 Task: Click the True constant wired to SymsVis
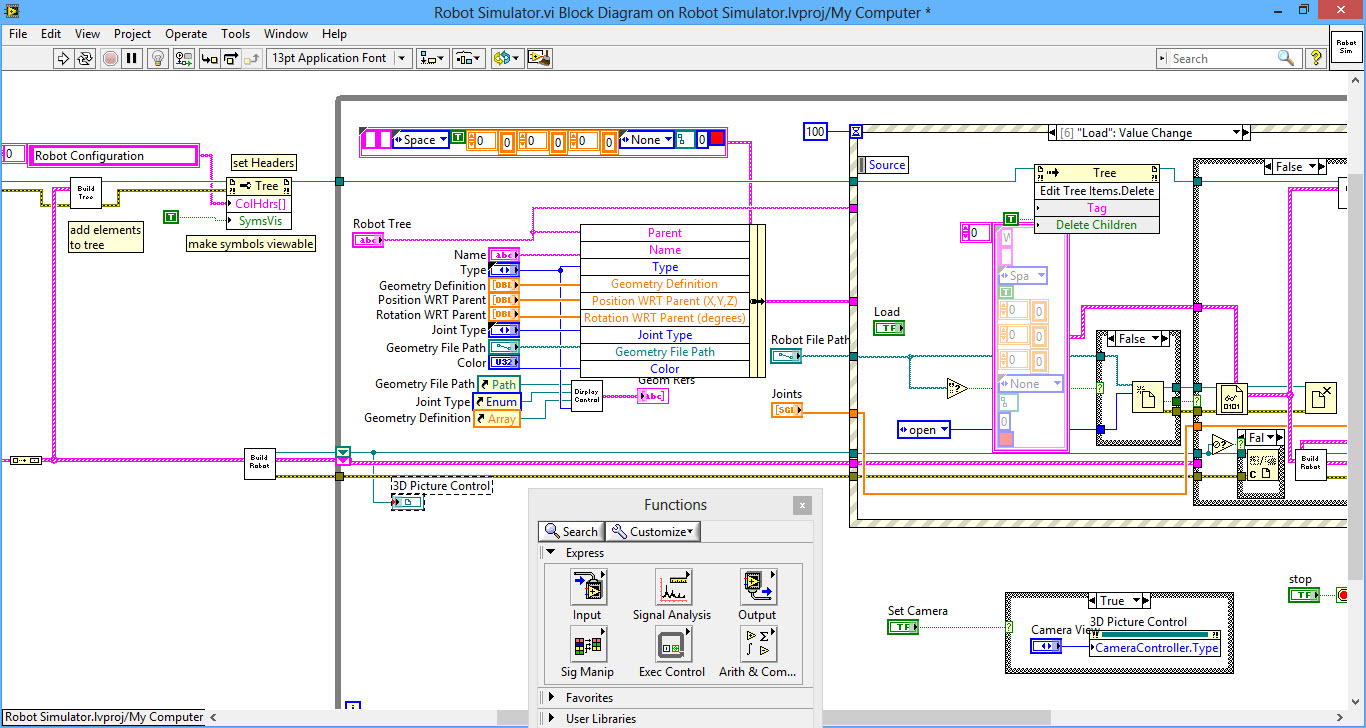pyautogui.click(x=171, y=217)
